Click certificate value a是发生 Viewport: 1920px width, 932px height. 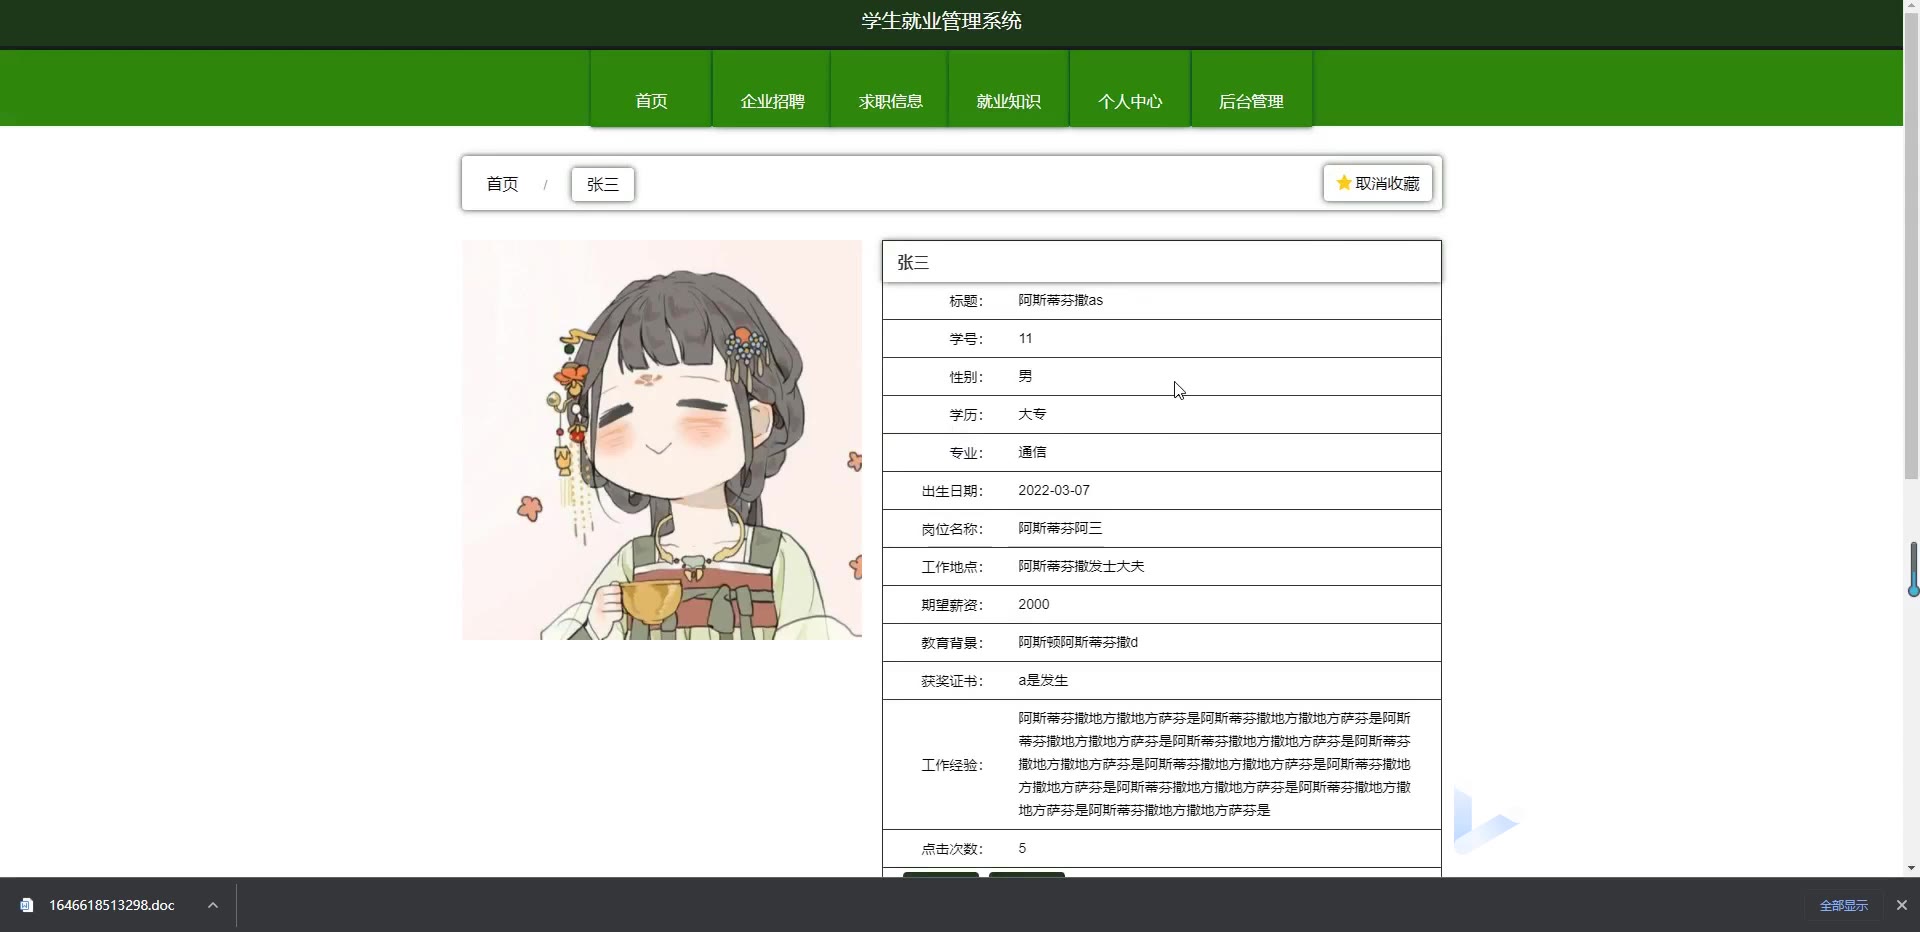coord(1043,680)
